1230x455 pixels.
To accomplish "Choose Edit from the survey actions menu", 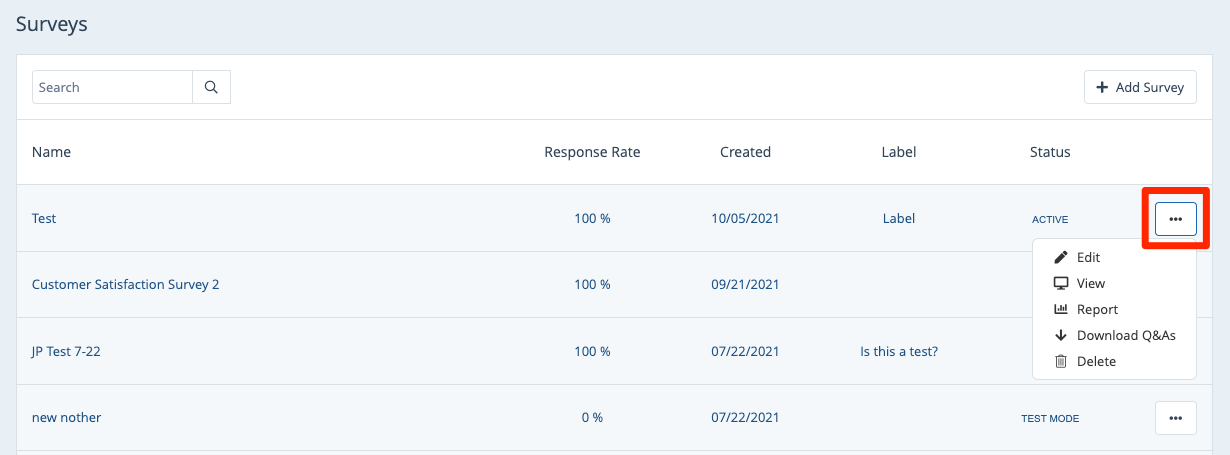I will [x=1088, y=257].
